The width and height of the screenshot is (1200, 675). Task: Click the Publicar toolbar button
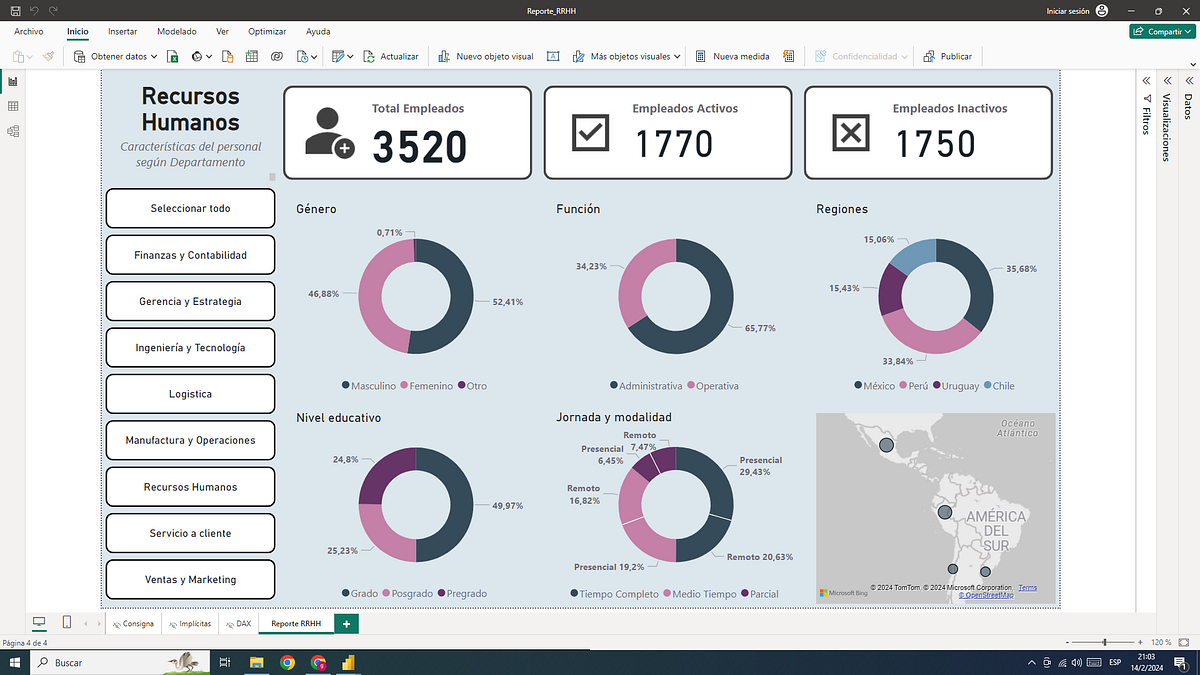point(948,57)
